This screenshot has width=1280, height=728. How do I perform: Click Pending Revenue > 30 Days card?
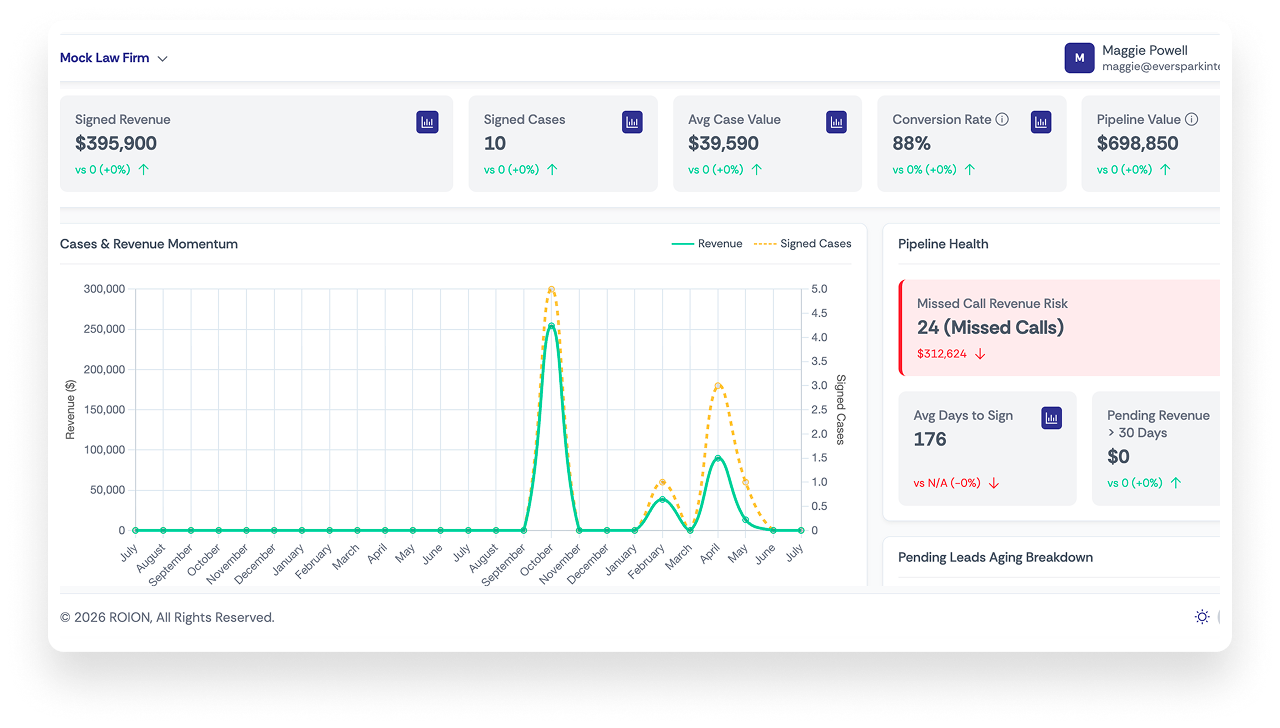pos(1156,448)
